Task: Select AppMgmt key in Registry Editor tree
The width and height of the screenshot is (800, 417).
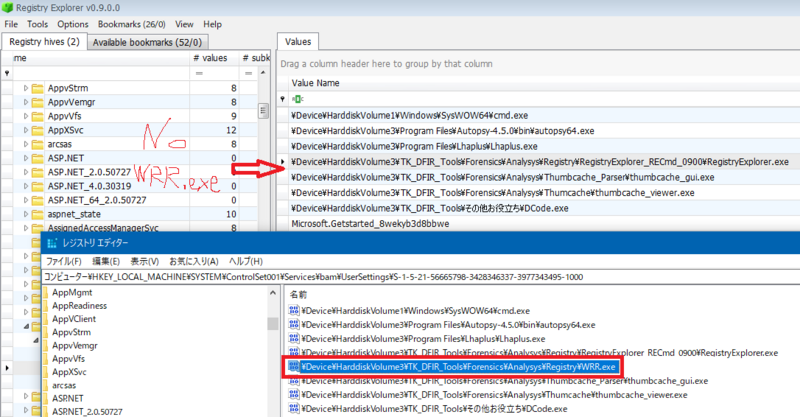Action: 72,292
